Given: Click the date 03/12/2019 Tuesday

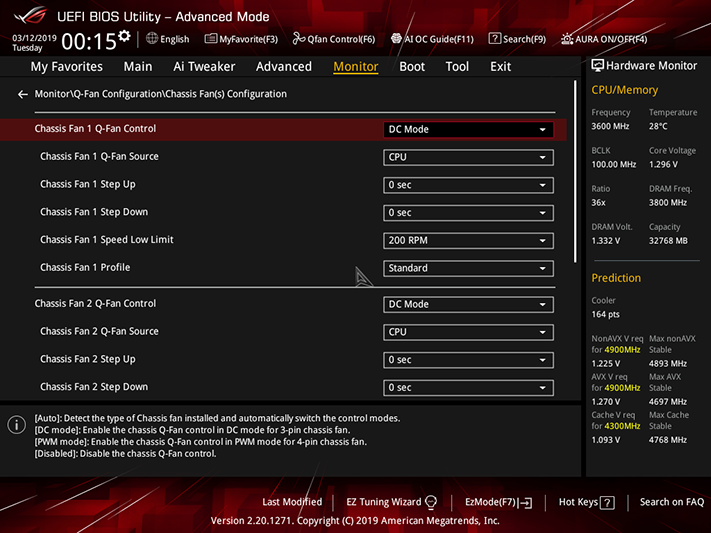Looking at the screenshot, I should (x=34, y=43).
